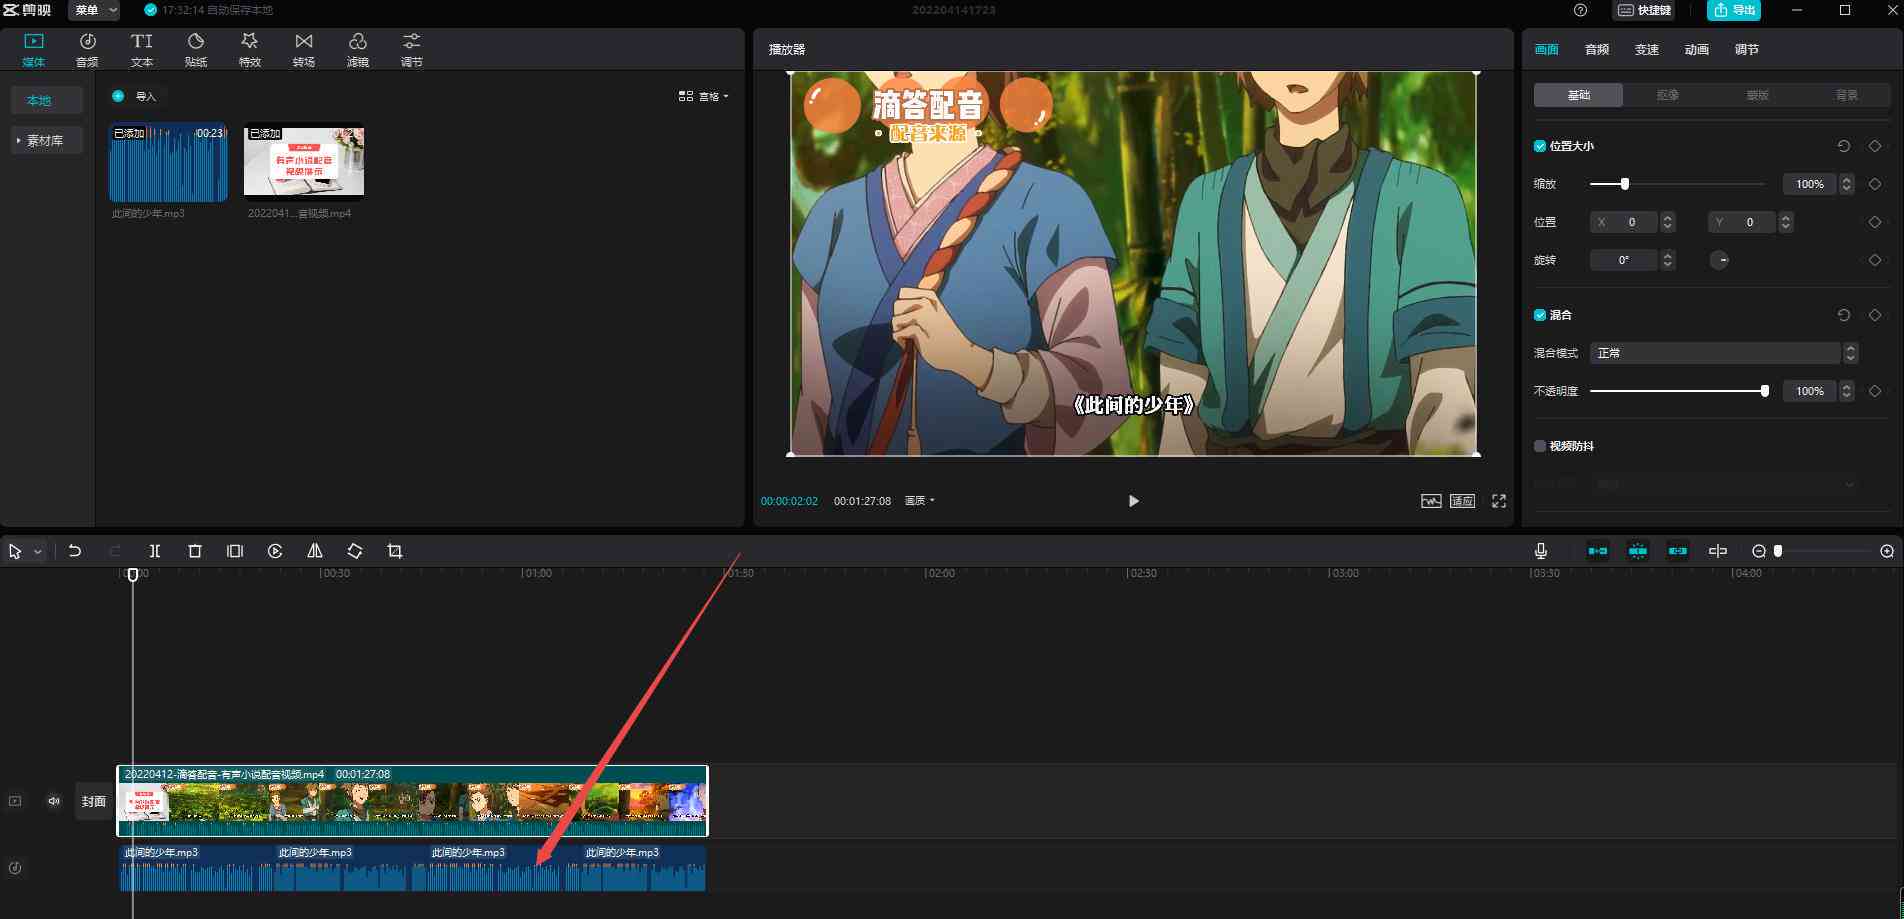The image size is (1904, 919).
Task: Toggle video track lock icon at left
Action: pos(15,801)
